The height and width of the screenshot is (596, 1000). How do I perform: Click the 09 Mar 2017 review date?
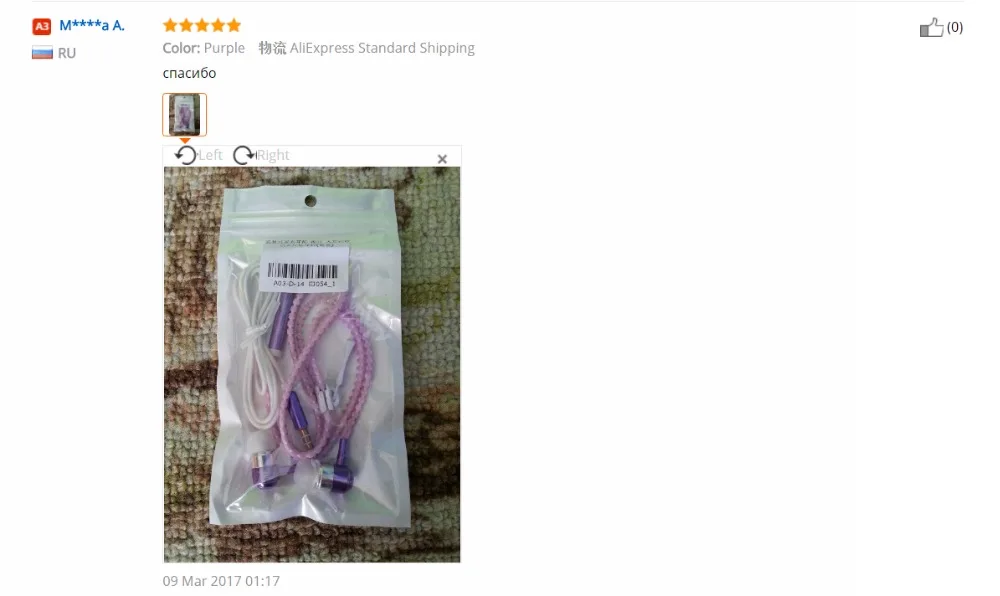click(x=221, y=581)
